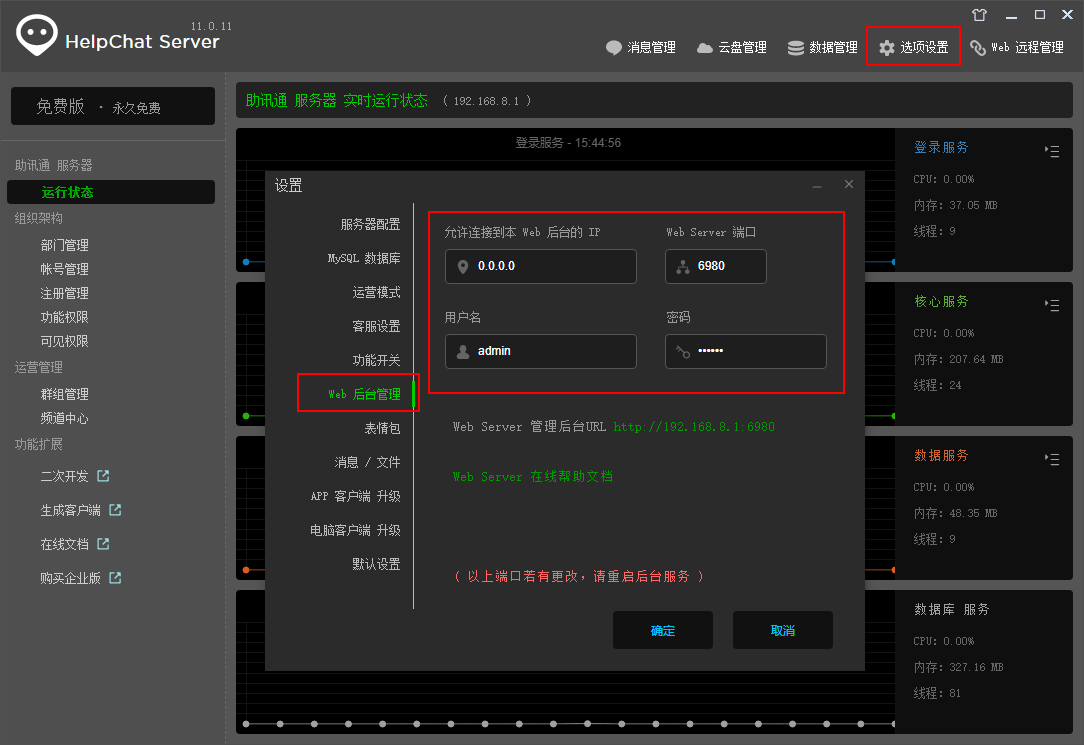Click the HelpChat Server logo icon
This screenshot has width=1084, height=745.
tap(36, 35)
